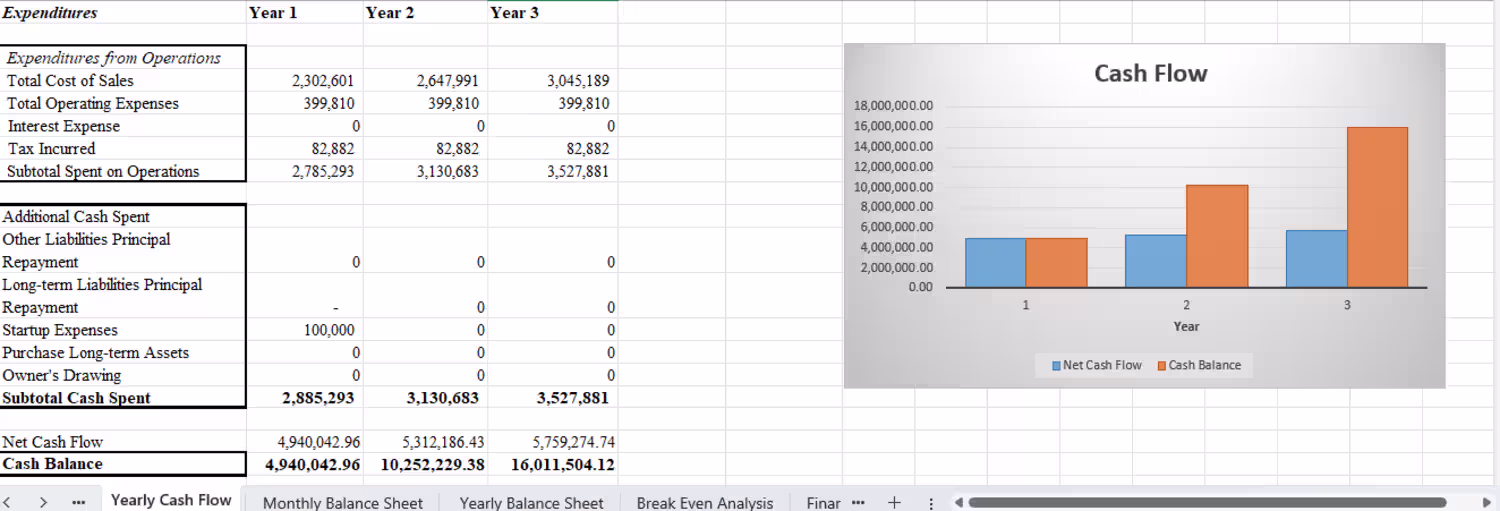Click horizontal scrollbar right arrow
This screenshot has width=1500, height=511.
[1485, 502]
